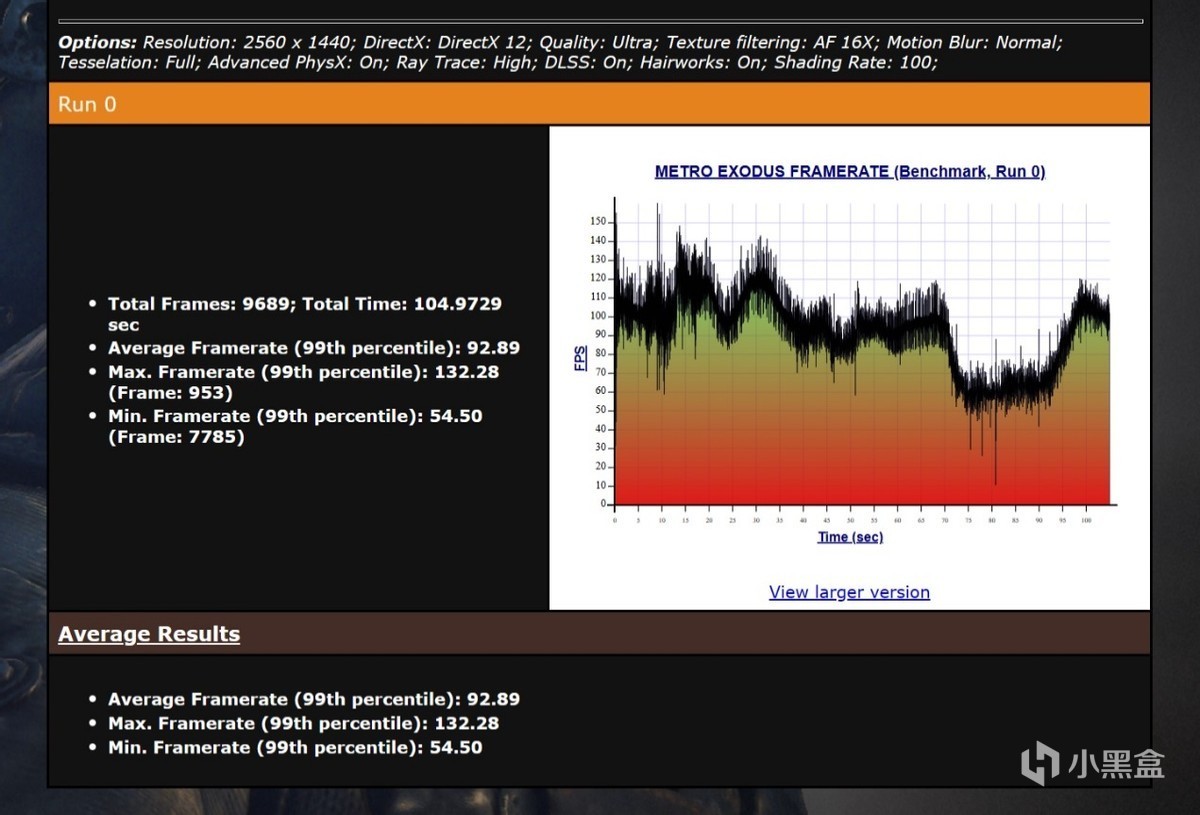The height and width of the screenshot is (815, 1200).
Task: Click Run 0 Average Framerate 92.89 entry
Action: tap(314, 348)
